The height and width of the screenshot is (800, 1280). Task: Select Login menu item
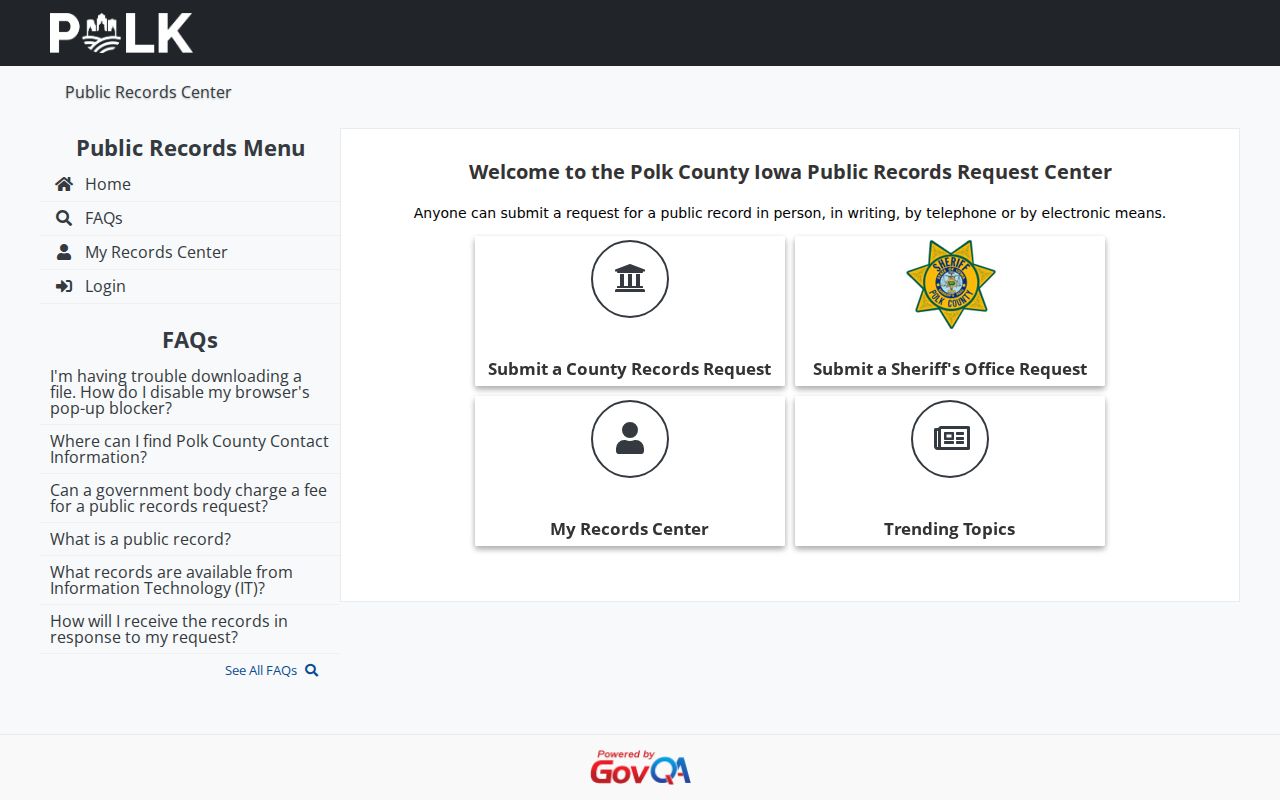click(x=105, y=286)
